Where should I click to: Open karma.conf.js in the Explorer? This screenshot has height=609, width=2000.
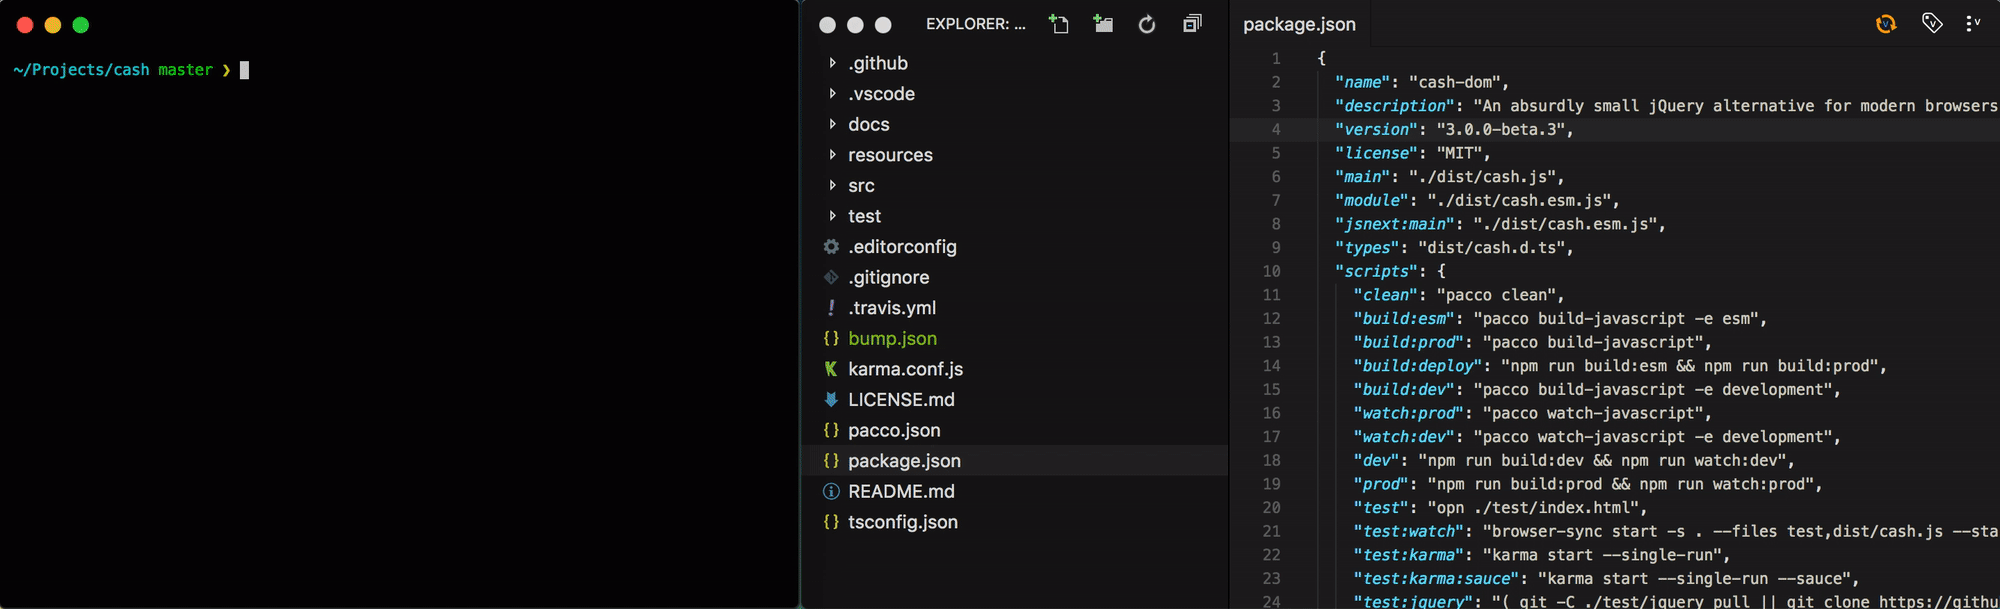click(1015, 369)
